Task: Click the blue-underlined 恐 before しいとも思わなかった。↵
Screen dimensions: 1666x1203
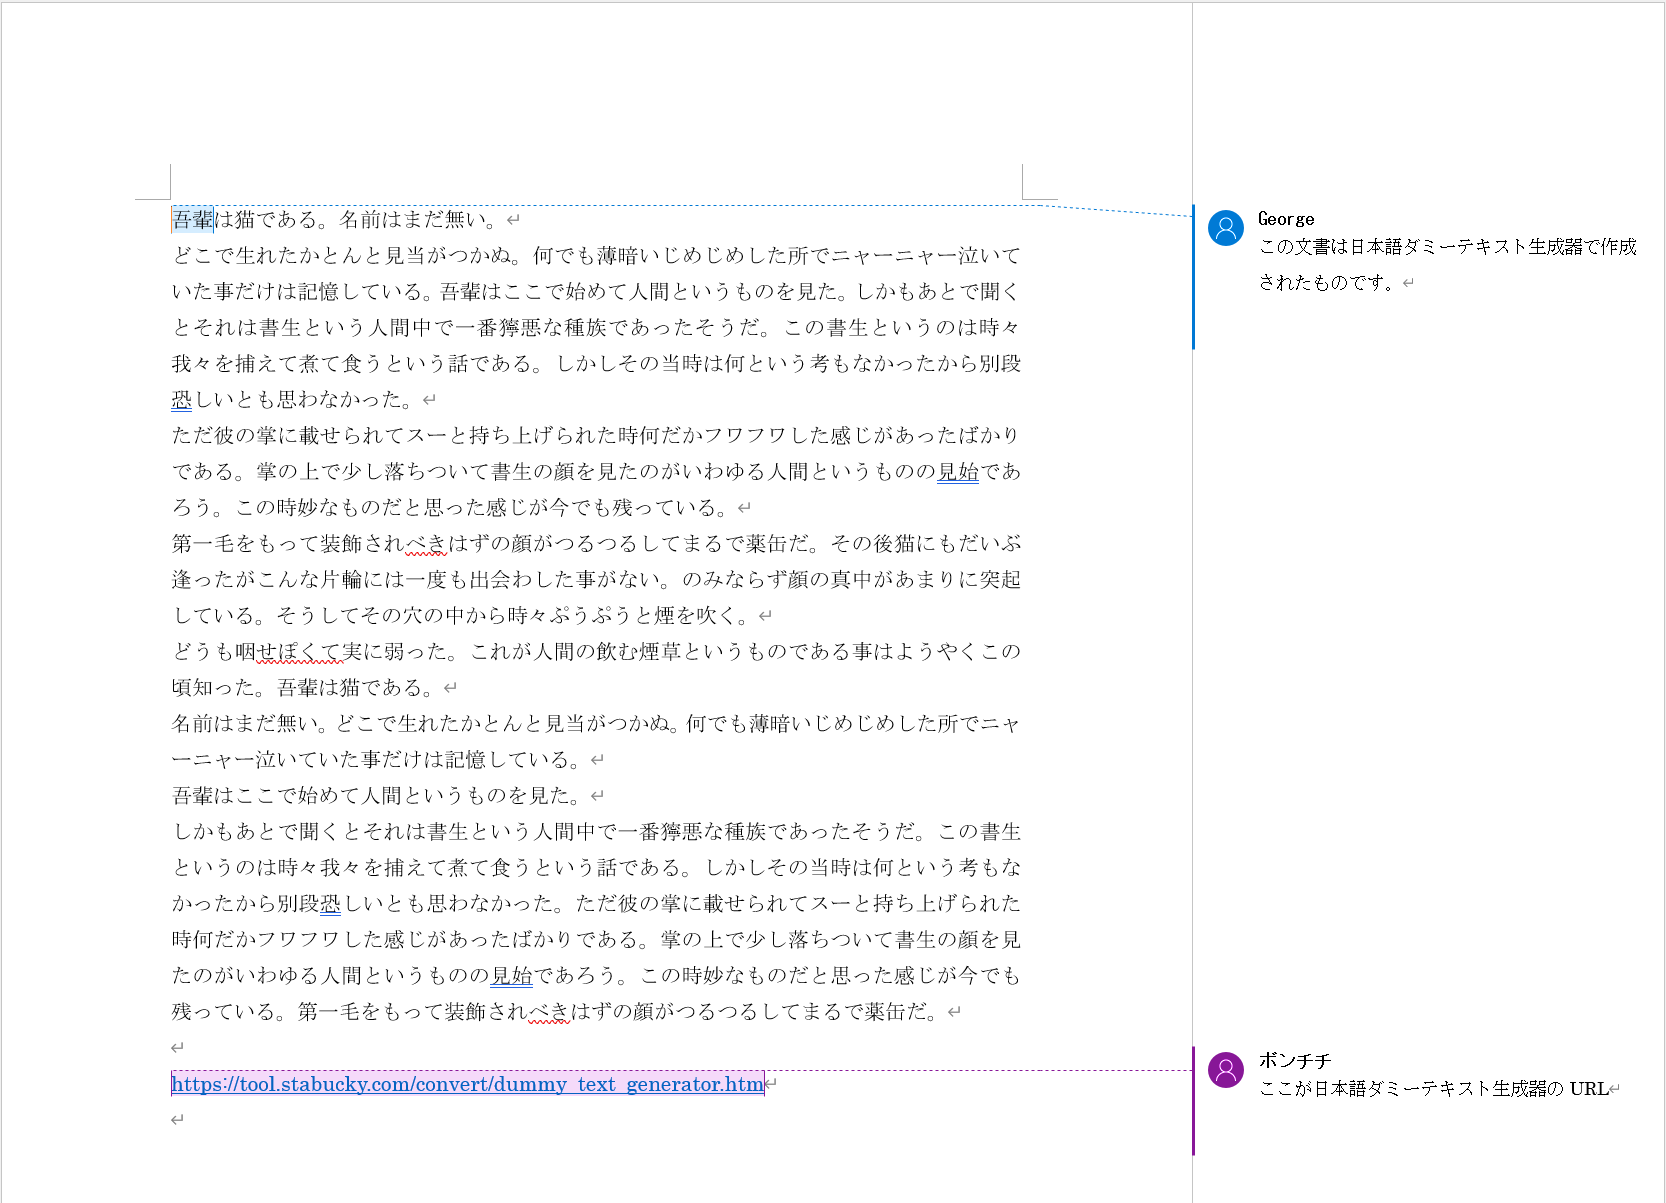Action: 181,400
